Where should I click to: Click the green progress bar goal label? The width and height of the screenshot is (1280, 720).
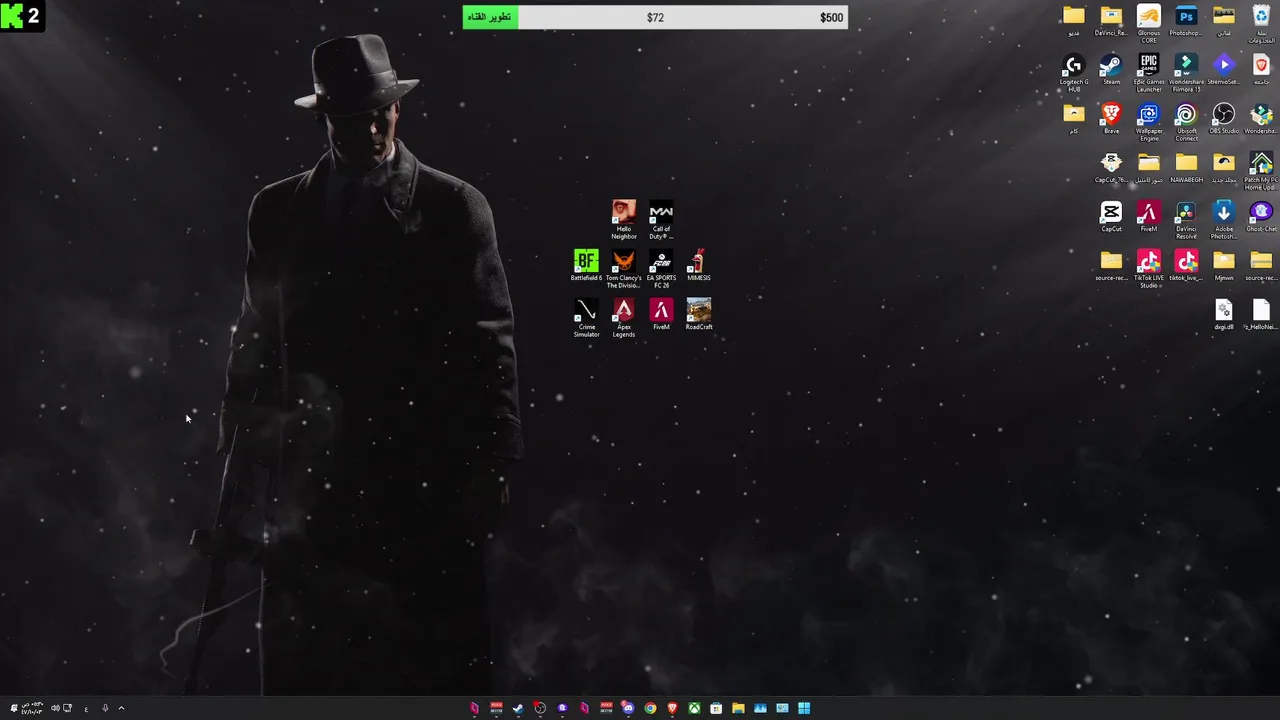click(x=490, y=17)
